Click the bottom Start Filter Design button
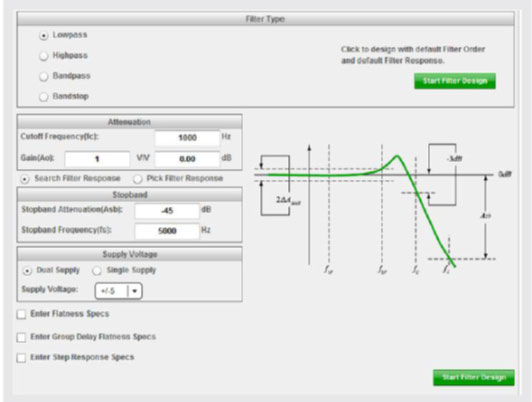Viewport: 532px width, 402px height. [x=474, y=378]
